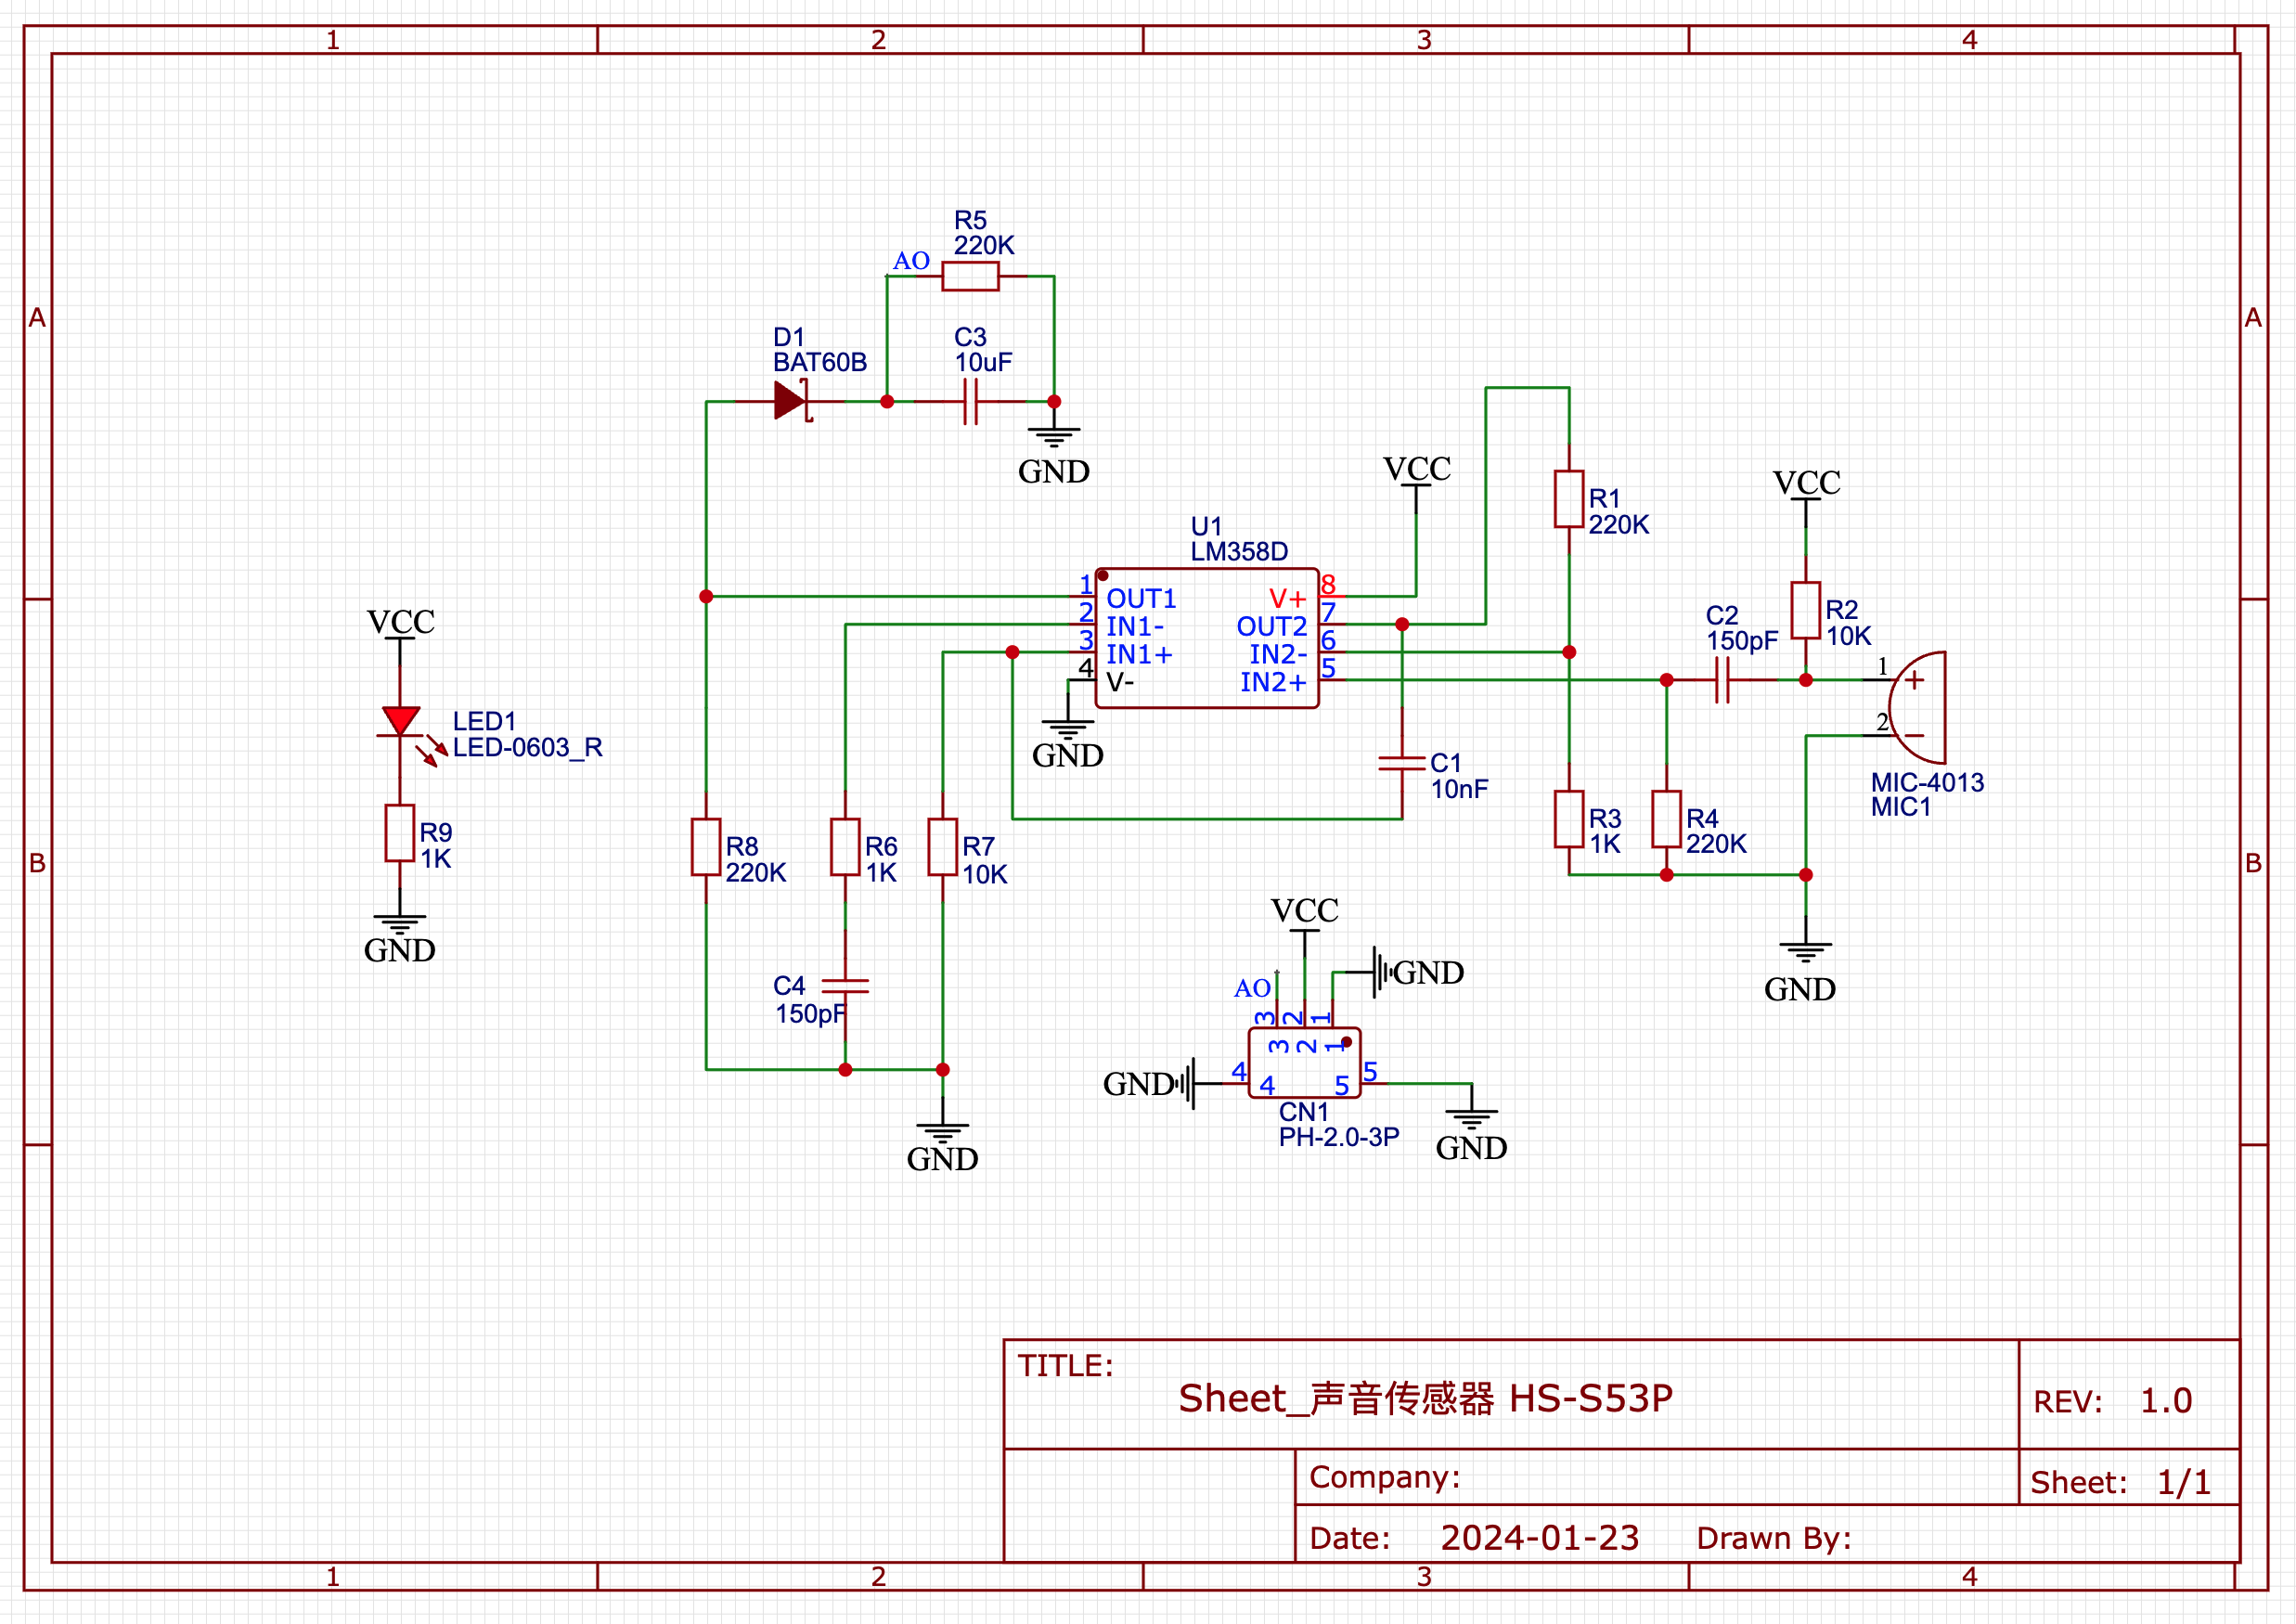Click the R2 10K resistor symbol

pos(1805,610)
